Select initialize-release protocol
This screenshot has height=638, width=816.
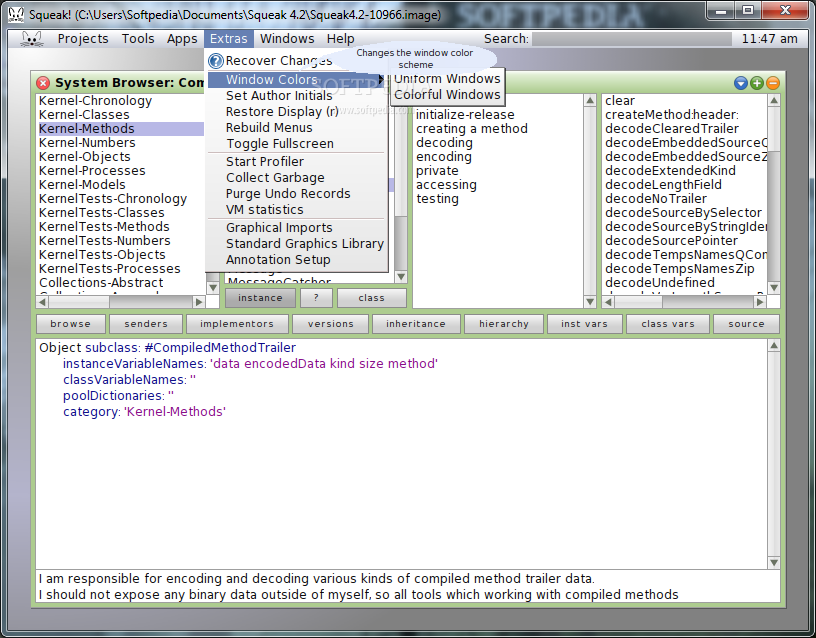click(x=465, y=114)
